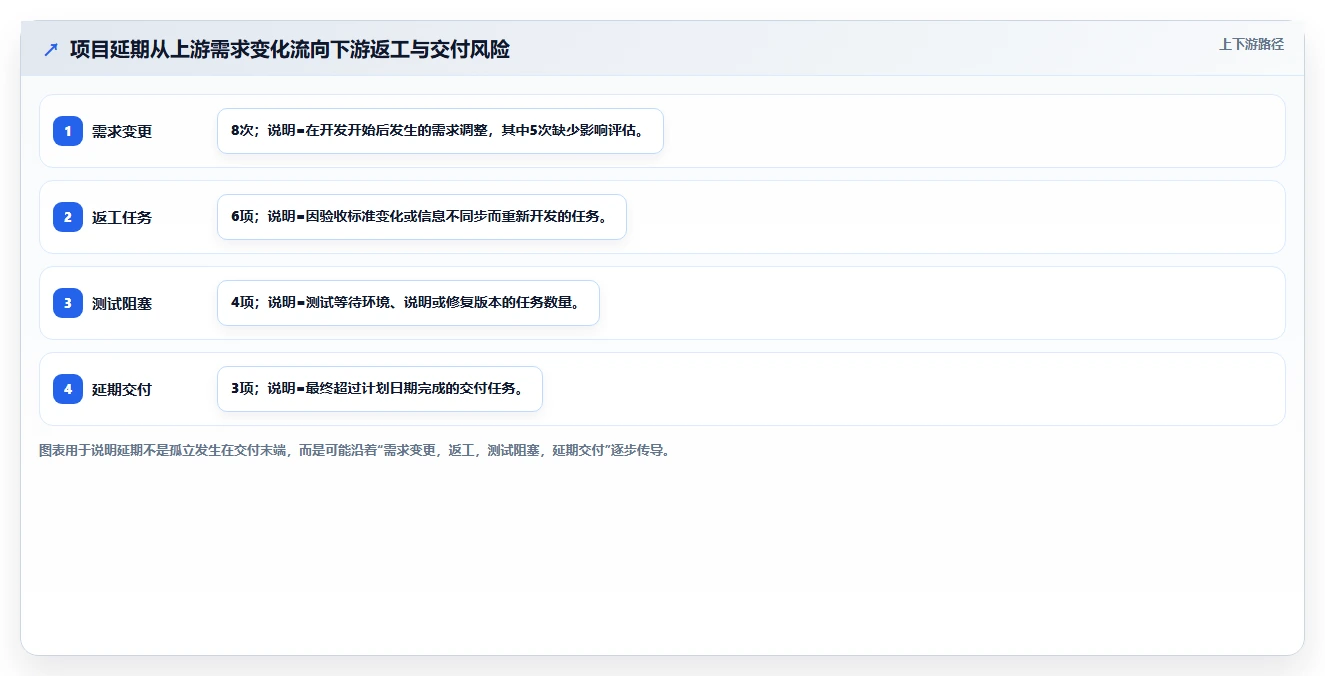Click the 4项 test blocking description box
Image resolution: width=1325 pixels, height=676 pixels.
pos(408,303)
